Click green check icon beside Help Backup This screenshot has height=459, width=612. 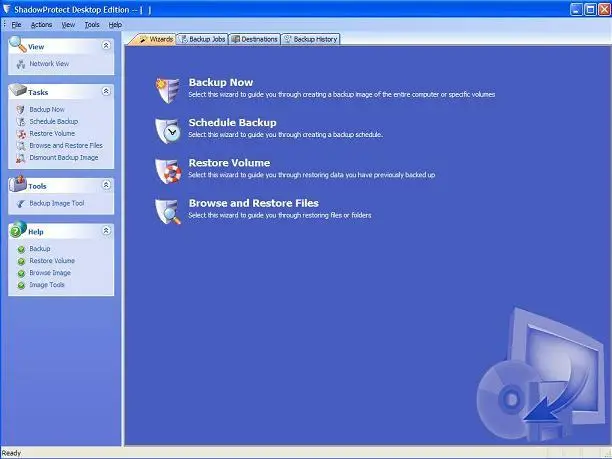(21, 249)
